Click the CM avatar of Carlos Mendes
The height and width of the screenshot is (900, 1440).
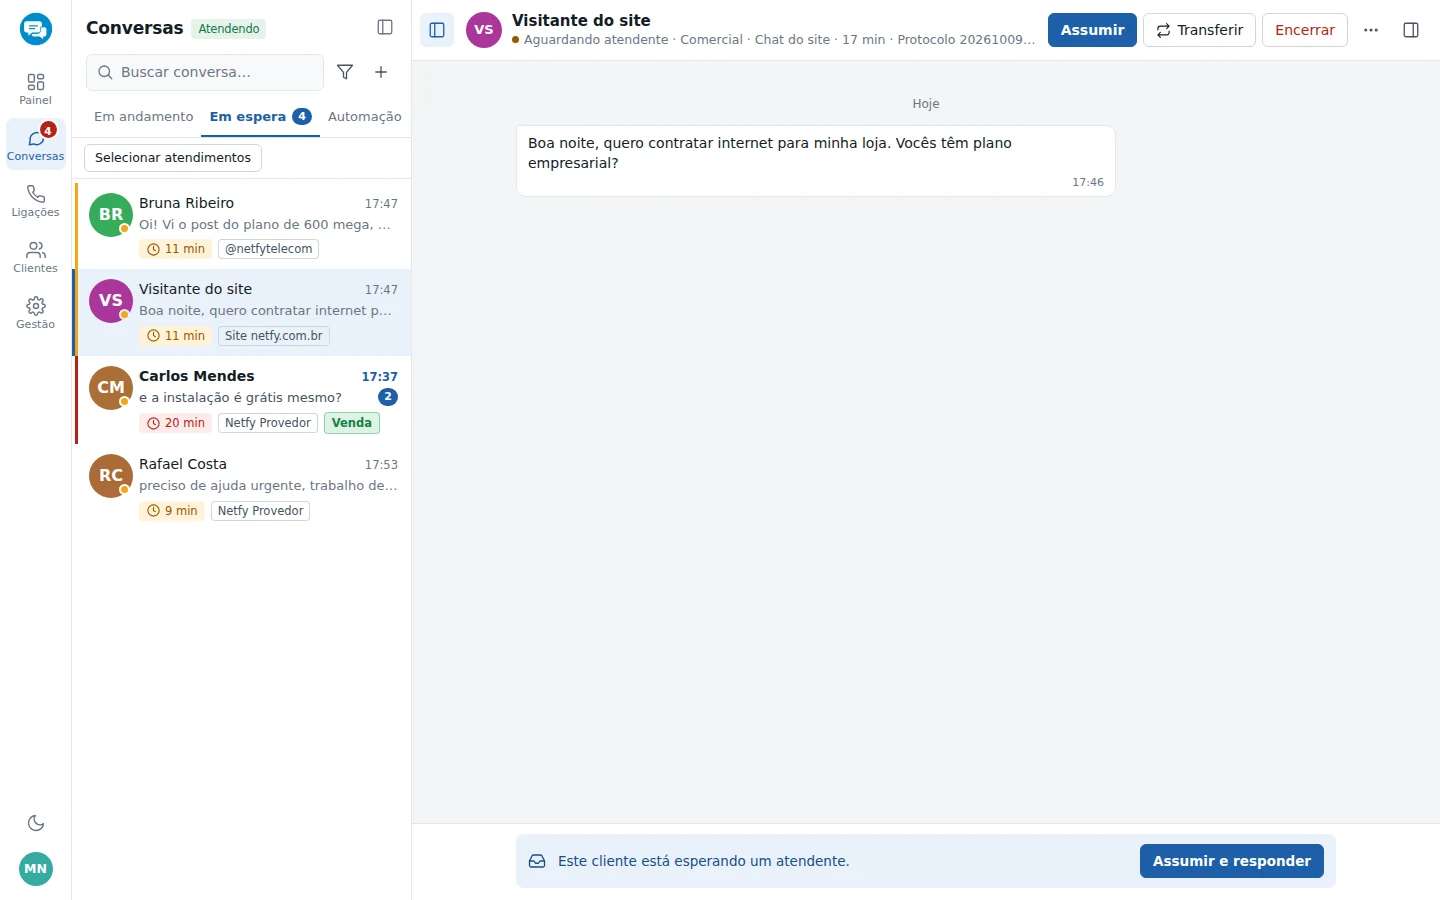click(111, 388)
